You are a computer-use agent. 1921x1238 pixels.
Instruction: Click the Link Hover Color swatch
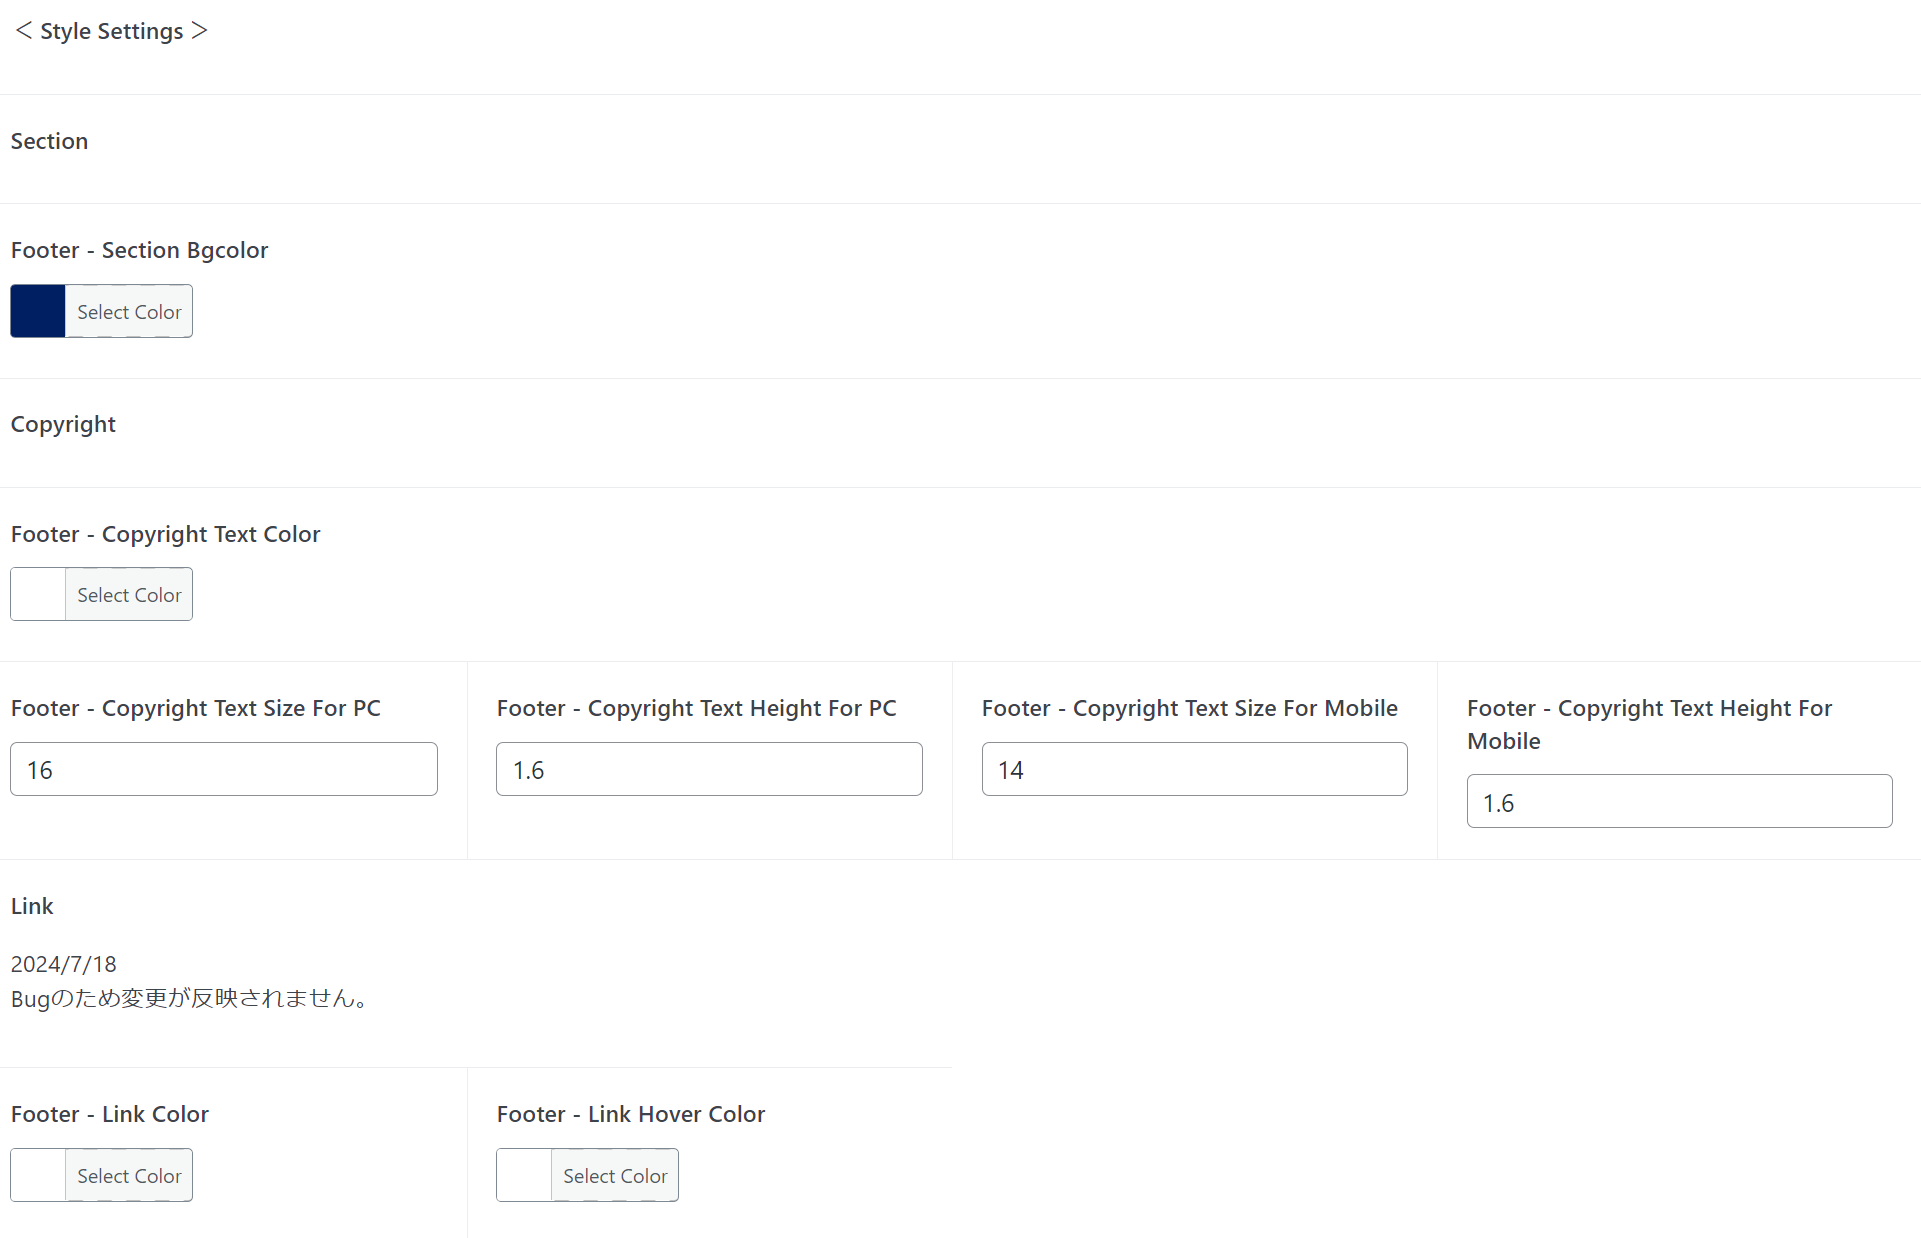point(524,1175)
